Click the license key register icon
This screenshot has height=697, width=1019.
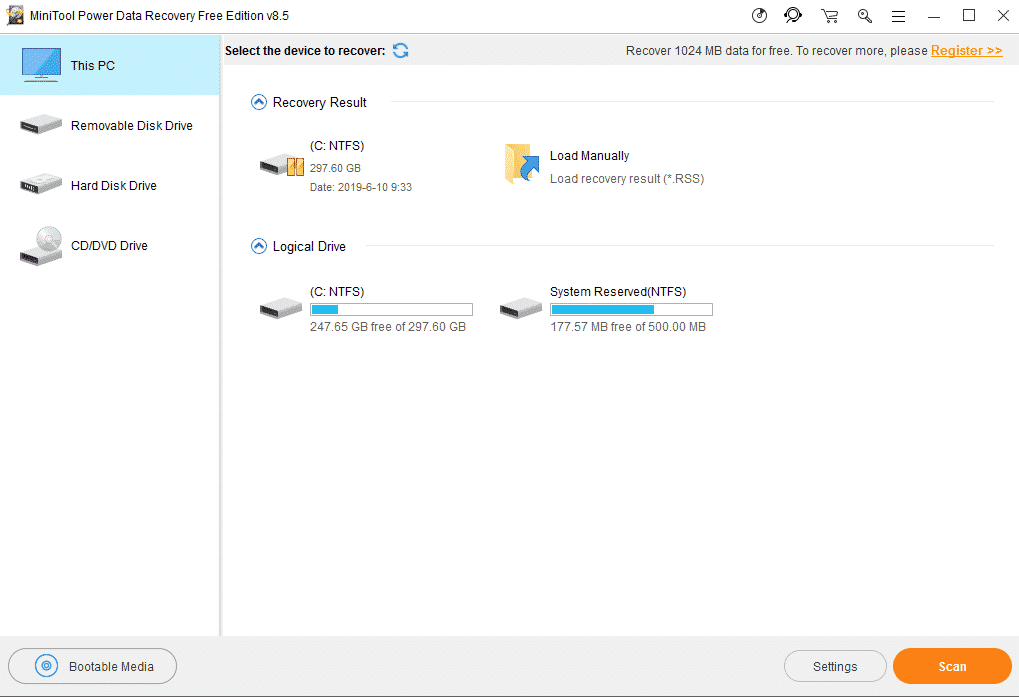tap(864, 15)
